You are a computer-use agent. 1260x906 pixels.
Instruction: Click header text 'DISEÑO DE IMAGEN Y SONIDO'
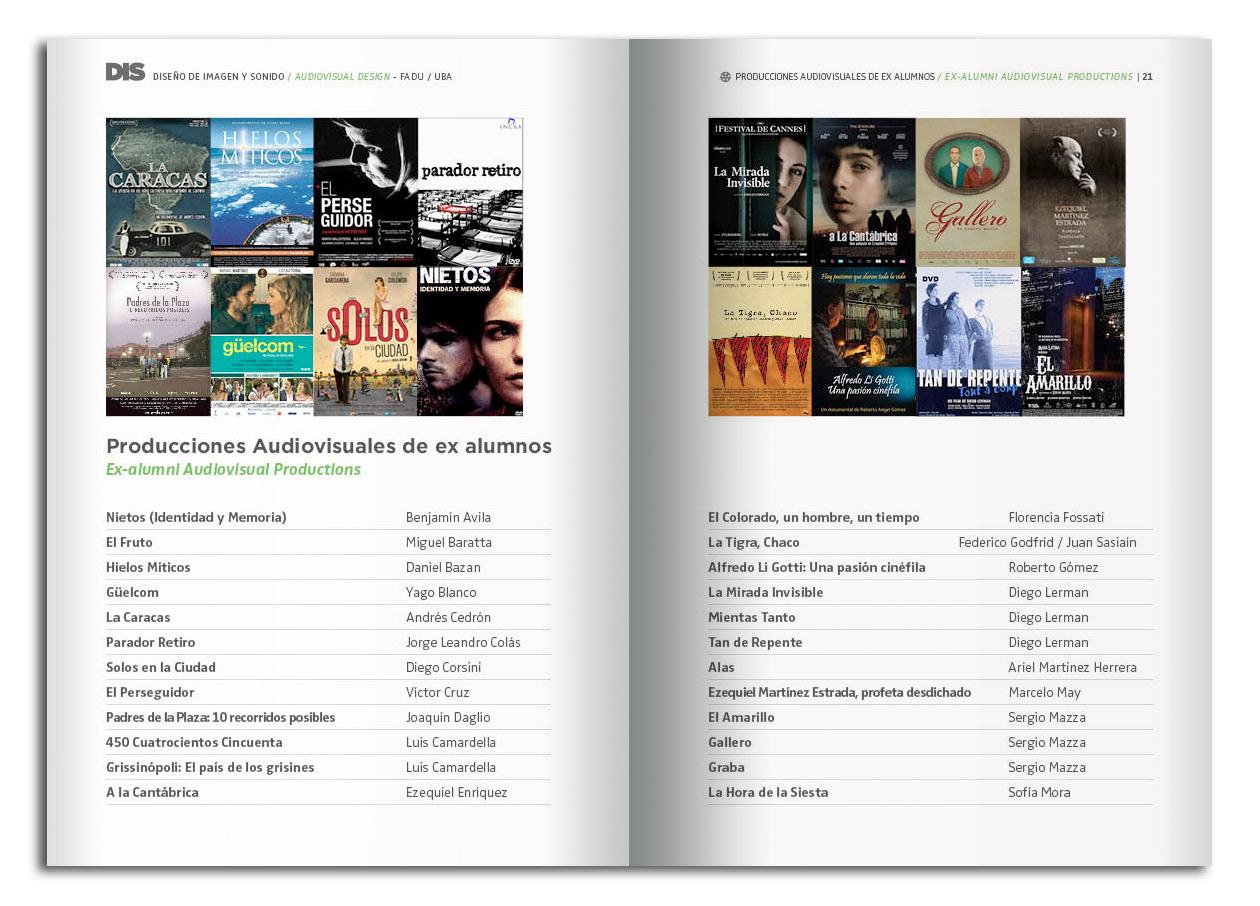point(218,77)
